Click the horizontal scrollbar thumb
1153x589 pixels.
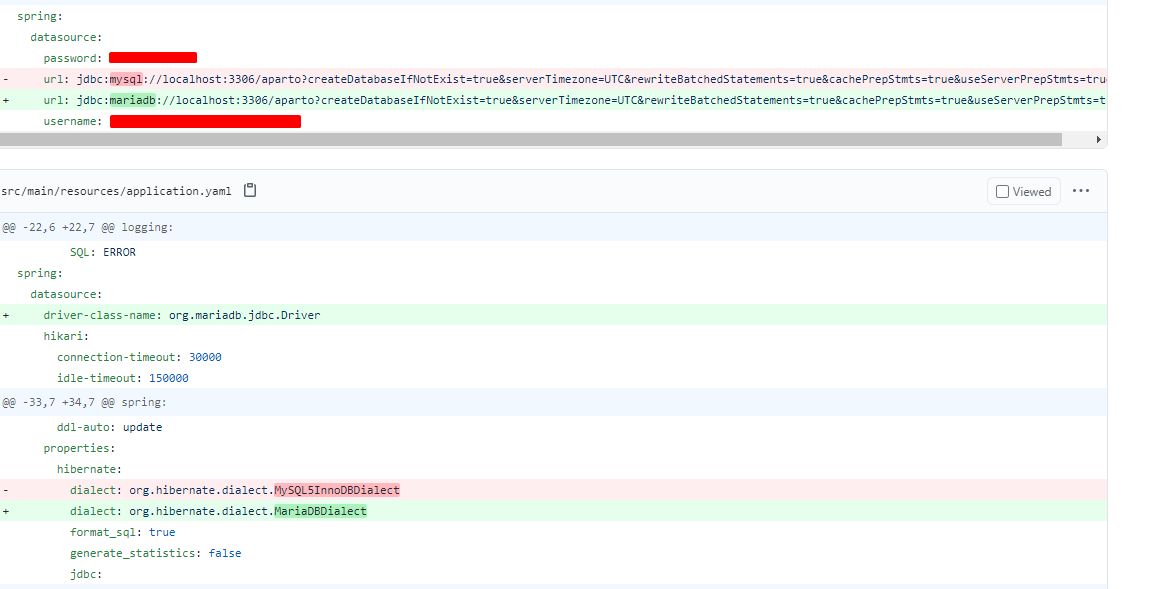pos(530,140)
